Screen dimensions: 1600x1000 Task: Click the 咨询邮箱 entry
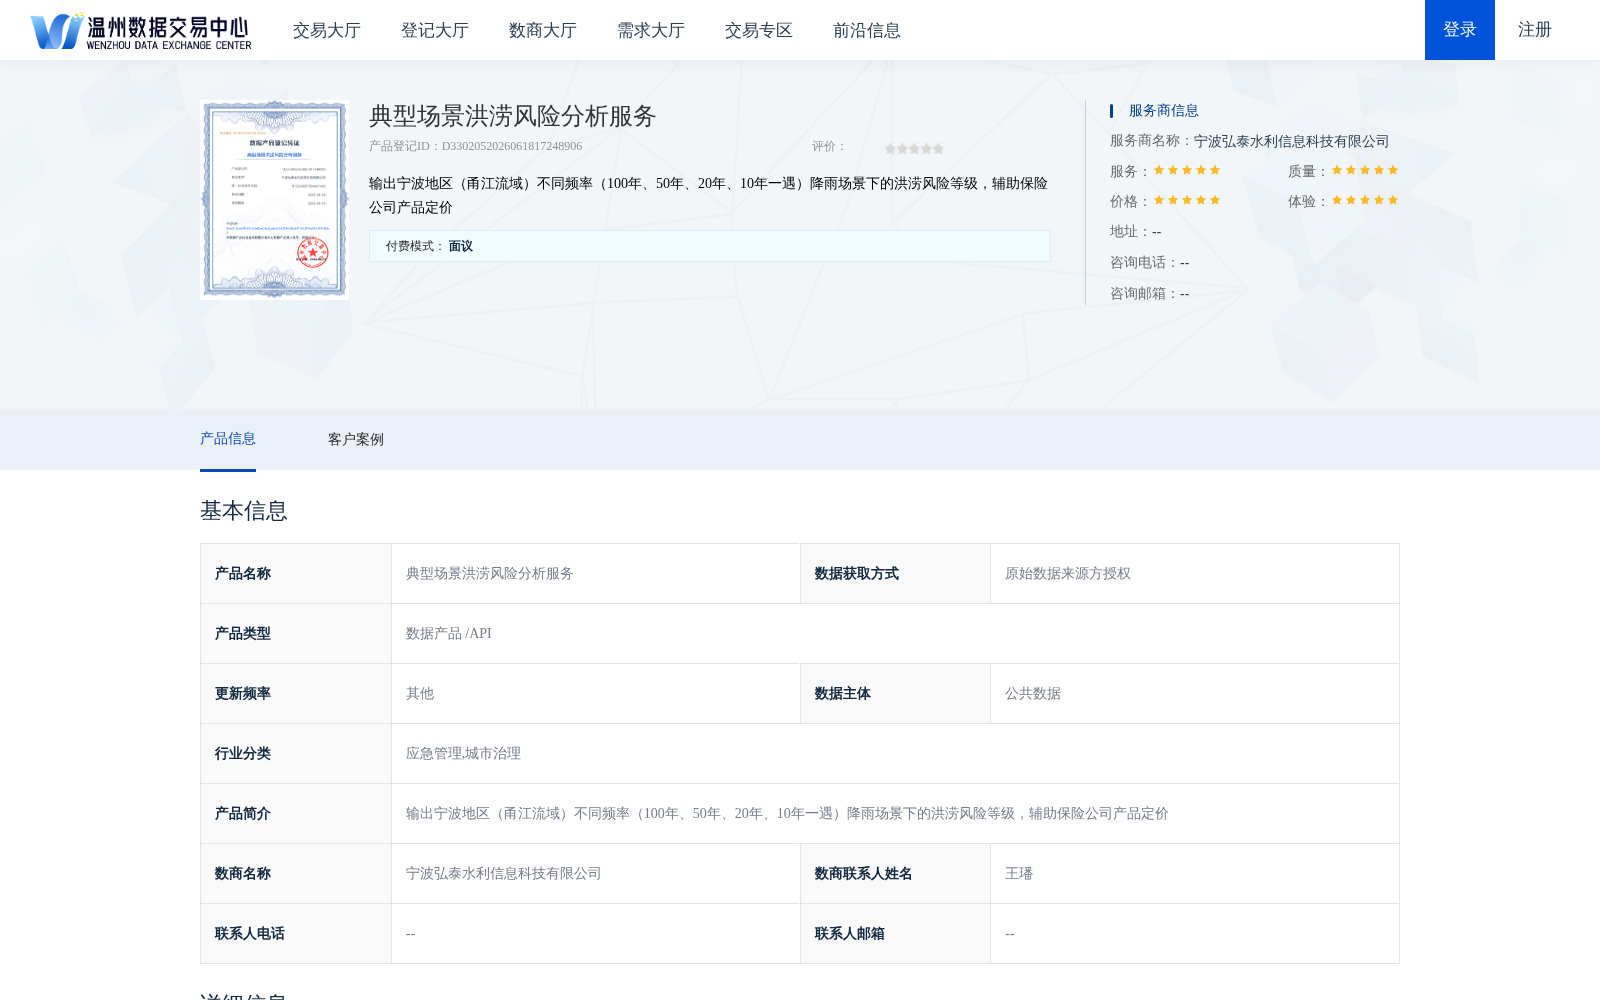tap(1150, 294)
